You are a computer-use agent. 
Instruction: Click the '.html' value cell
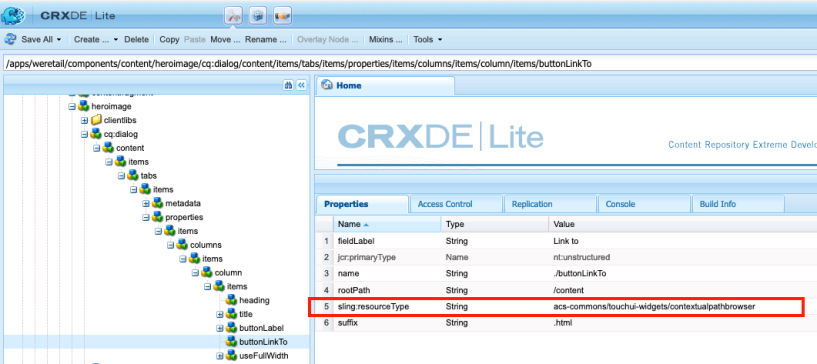[x=562, y=323]
